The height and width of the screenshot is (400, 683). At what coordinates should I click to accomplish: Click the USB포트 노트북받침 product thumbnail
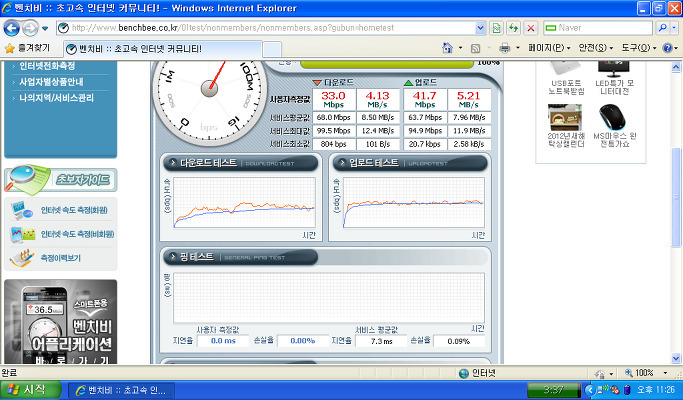(x=565, y=69)
